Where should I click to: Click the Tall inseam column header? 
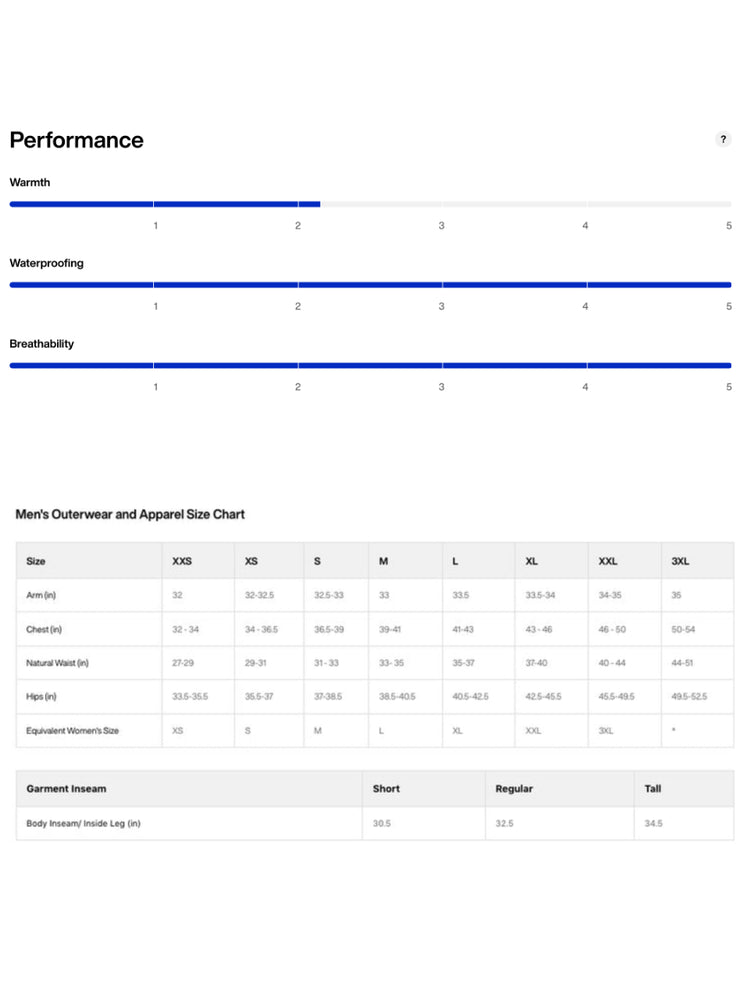[652, 789]
